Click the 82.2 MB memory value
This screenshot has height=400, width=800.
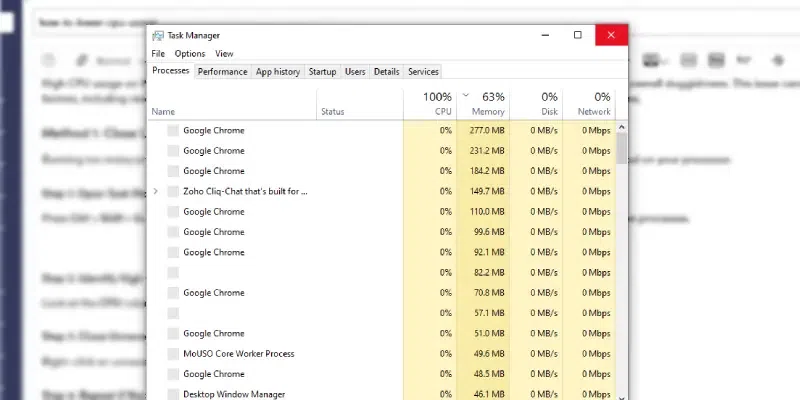(489, 272)
